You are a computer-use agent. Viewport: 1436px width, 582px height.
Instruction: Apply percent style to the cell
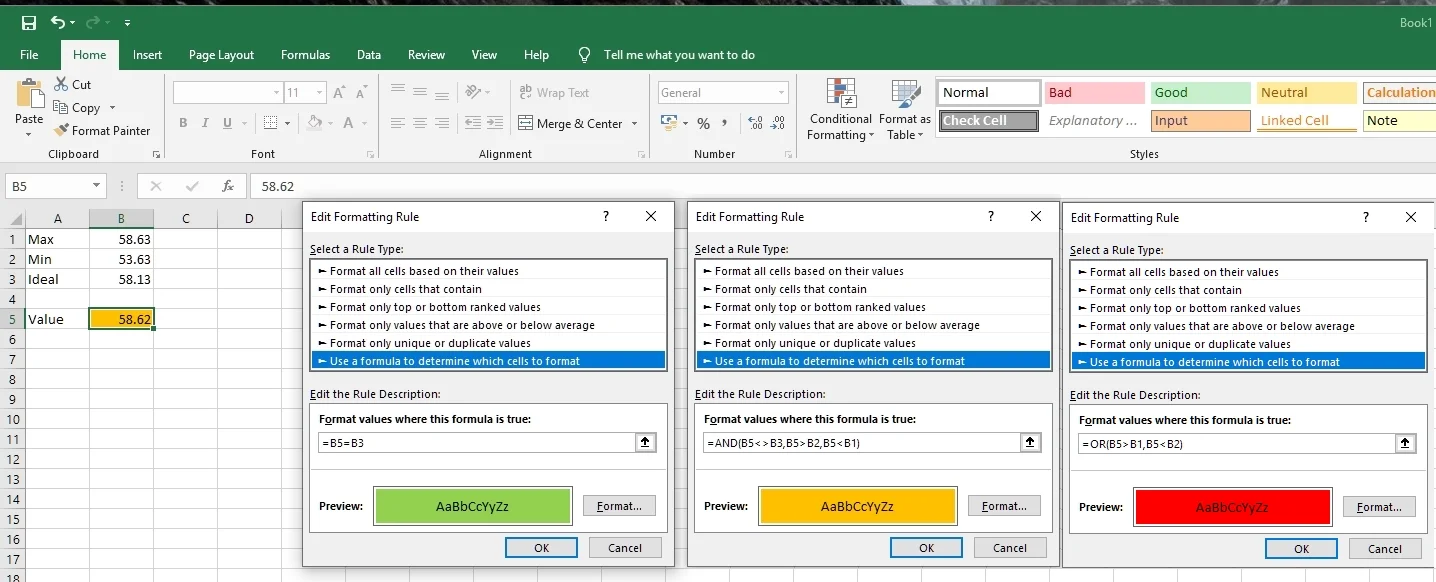pyautogui.click(x=703, y=123)
